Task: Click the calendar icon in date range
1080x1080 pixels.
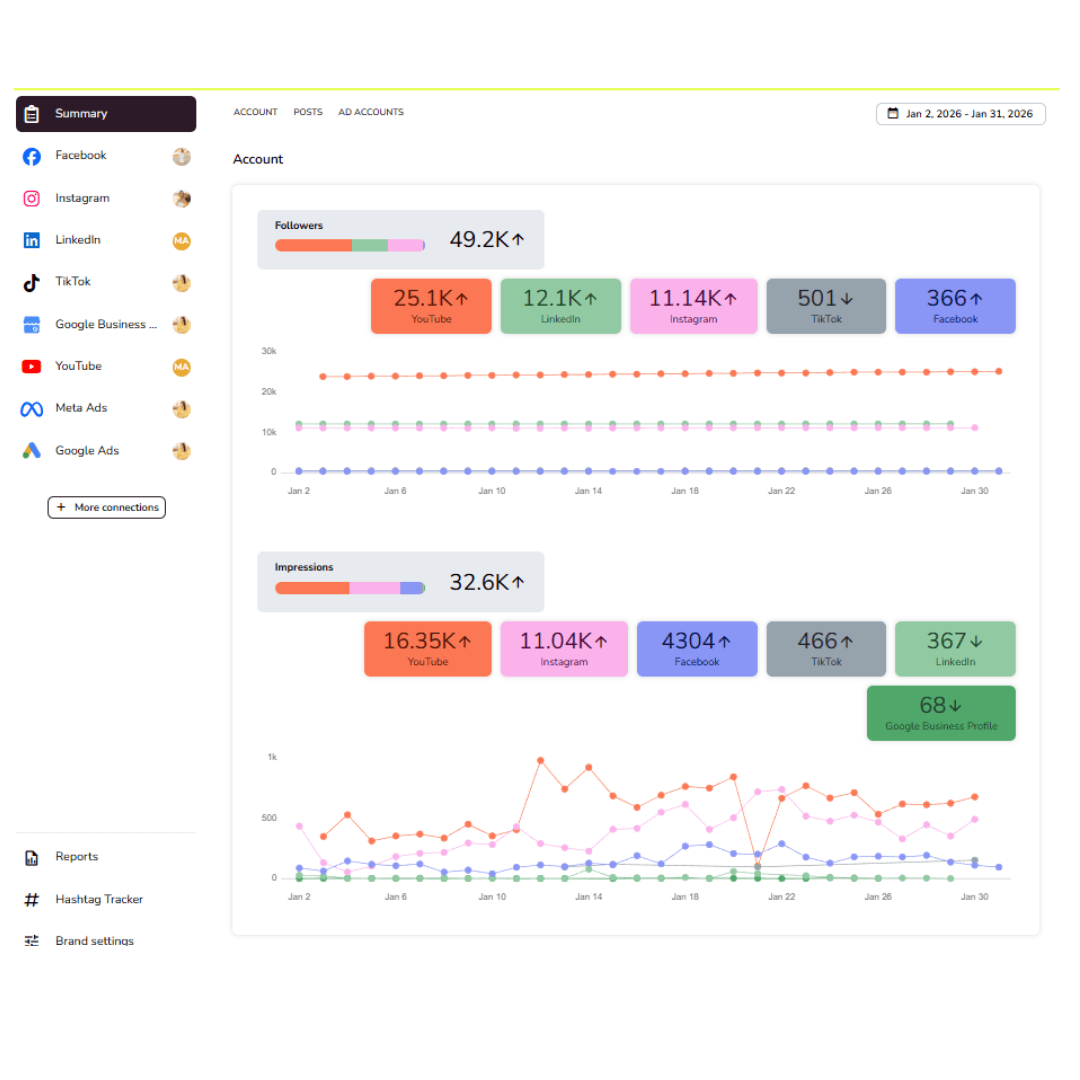Action: click(893, 113)
